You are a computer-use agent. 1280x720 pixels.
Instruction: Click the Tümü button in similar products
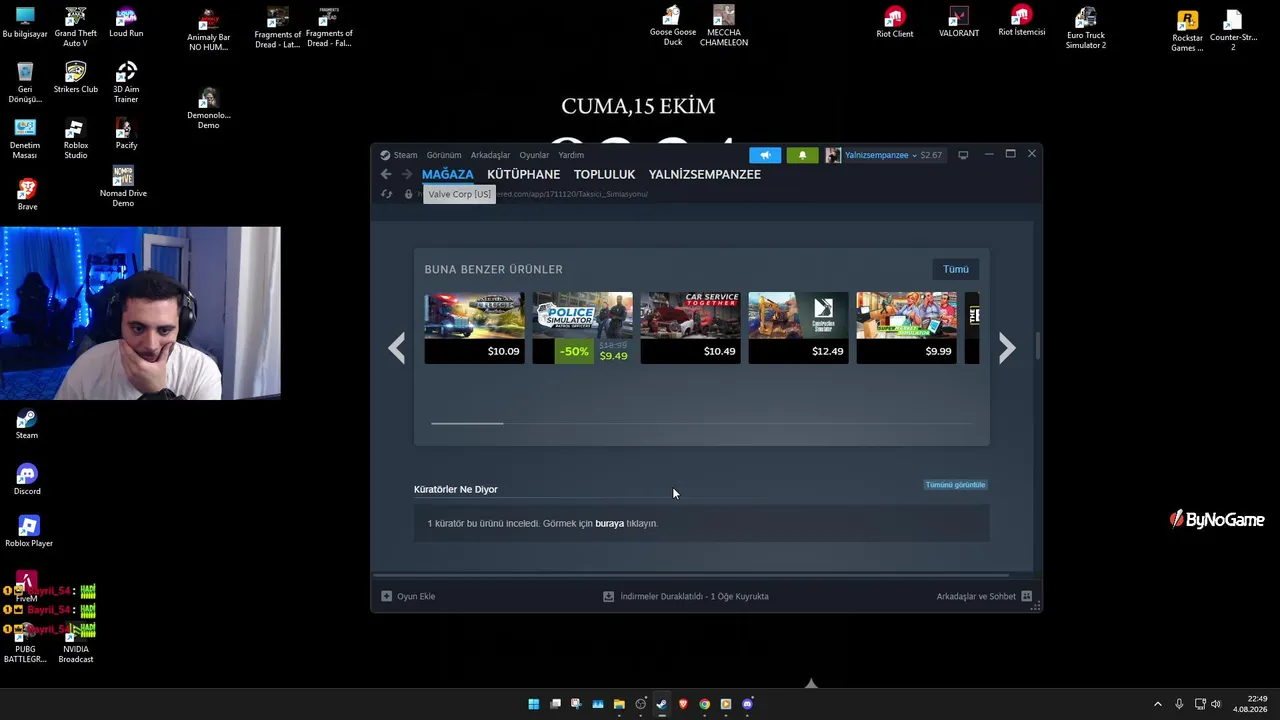coord(956,269)
